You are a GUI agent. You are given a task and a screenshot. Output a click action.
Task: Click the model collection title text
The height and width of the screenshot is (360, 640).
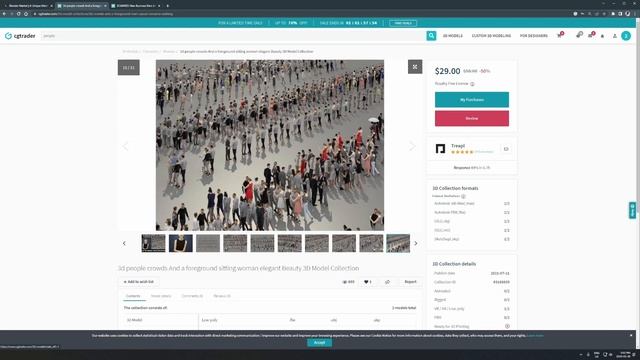(x=239, y=268)
